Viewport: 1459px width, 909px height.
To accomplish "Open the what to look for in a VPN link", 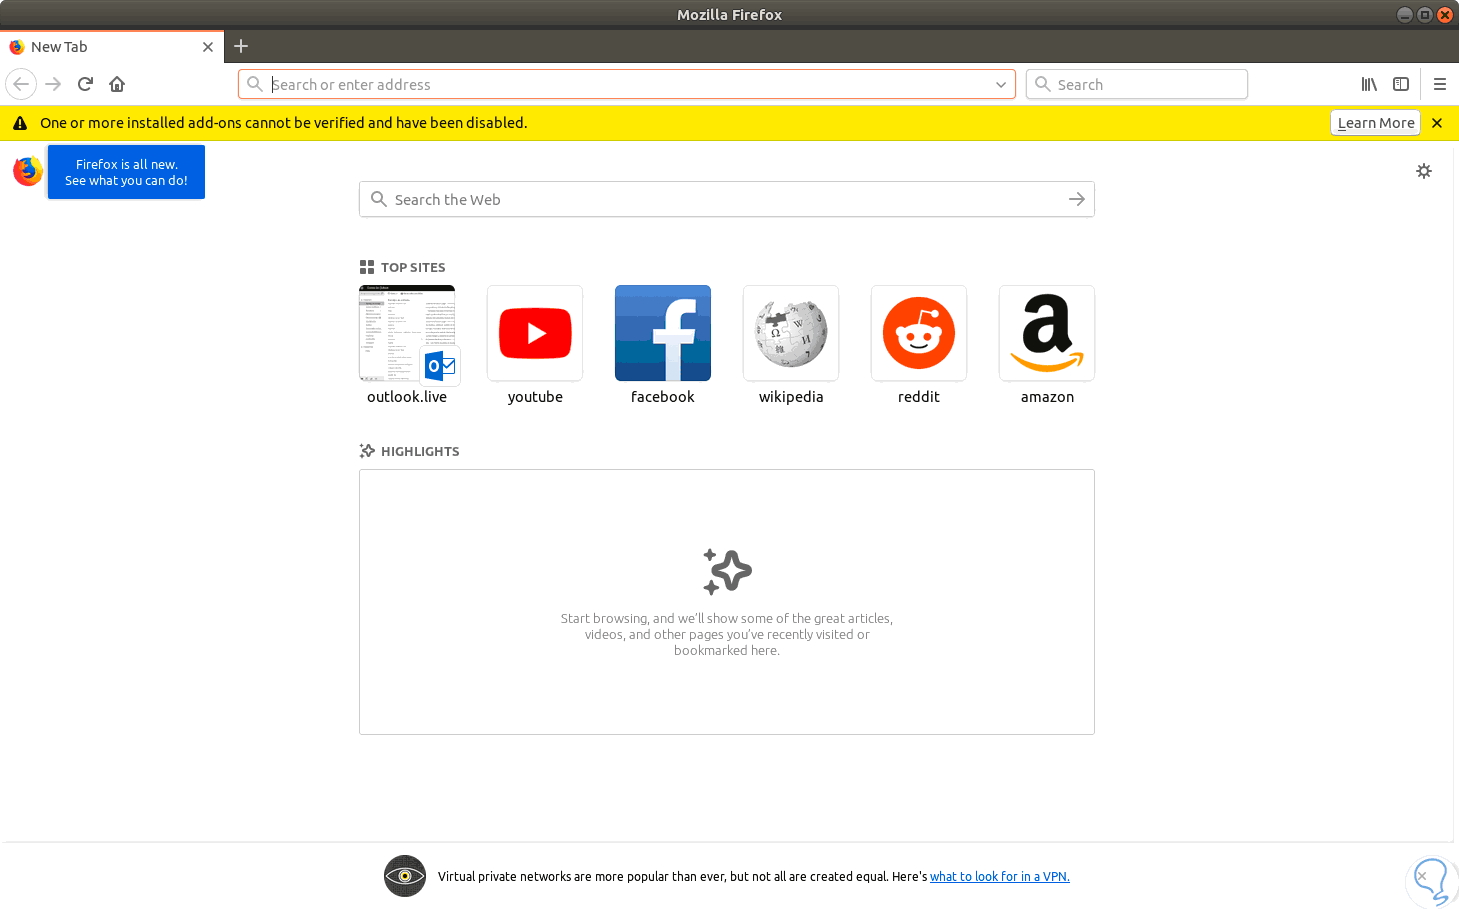I will [x=1000, y=877].
